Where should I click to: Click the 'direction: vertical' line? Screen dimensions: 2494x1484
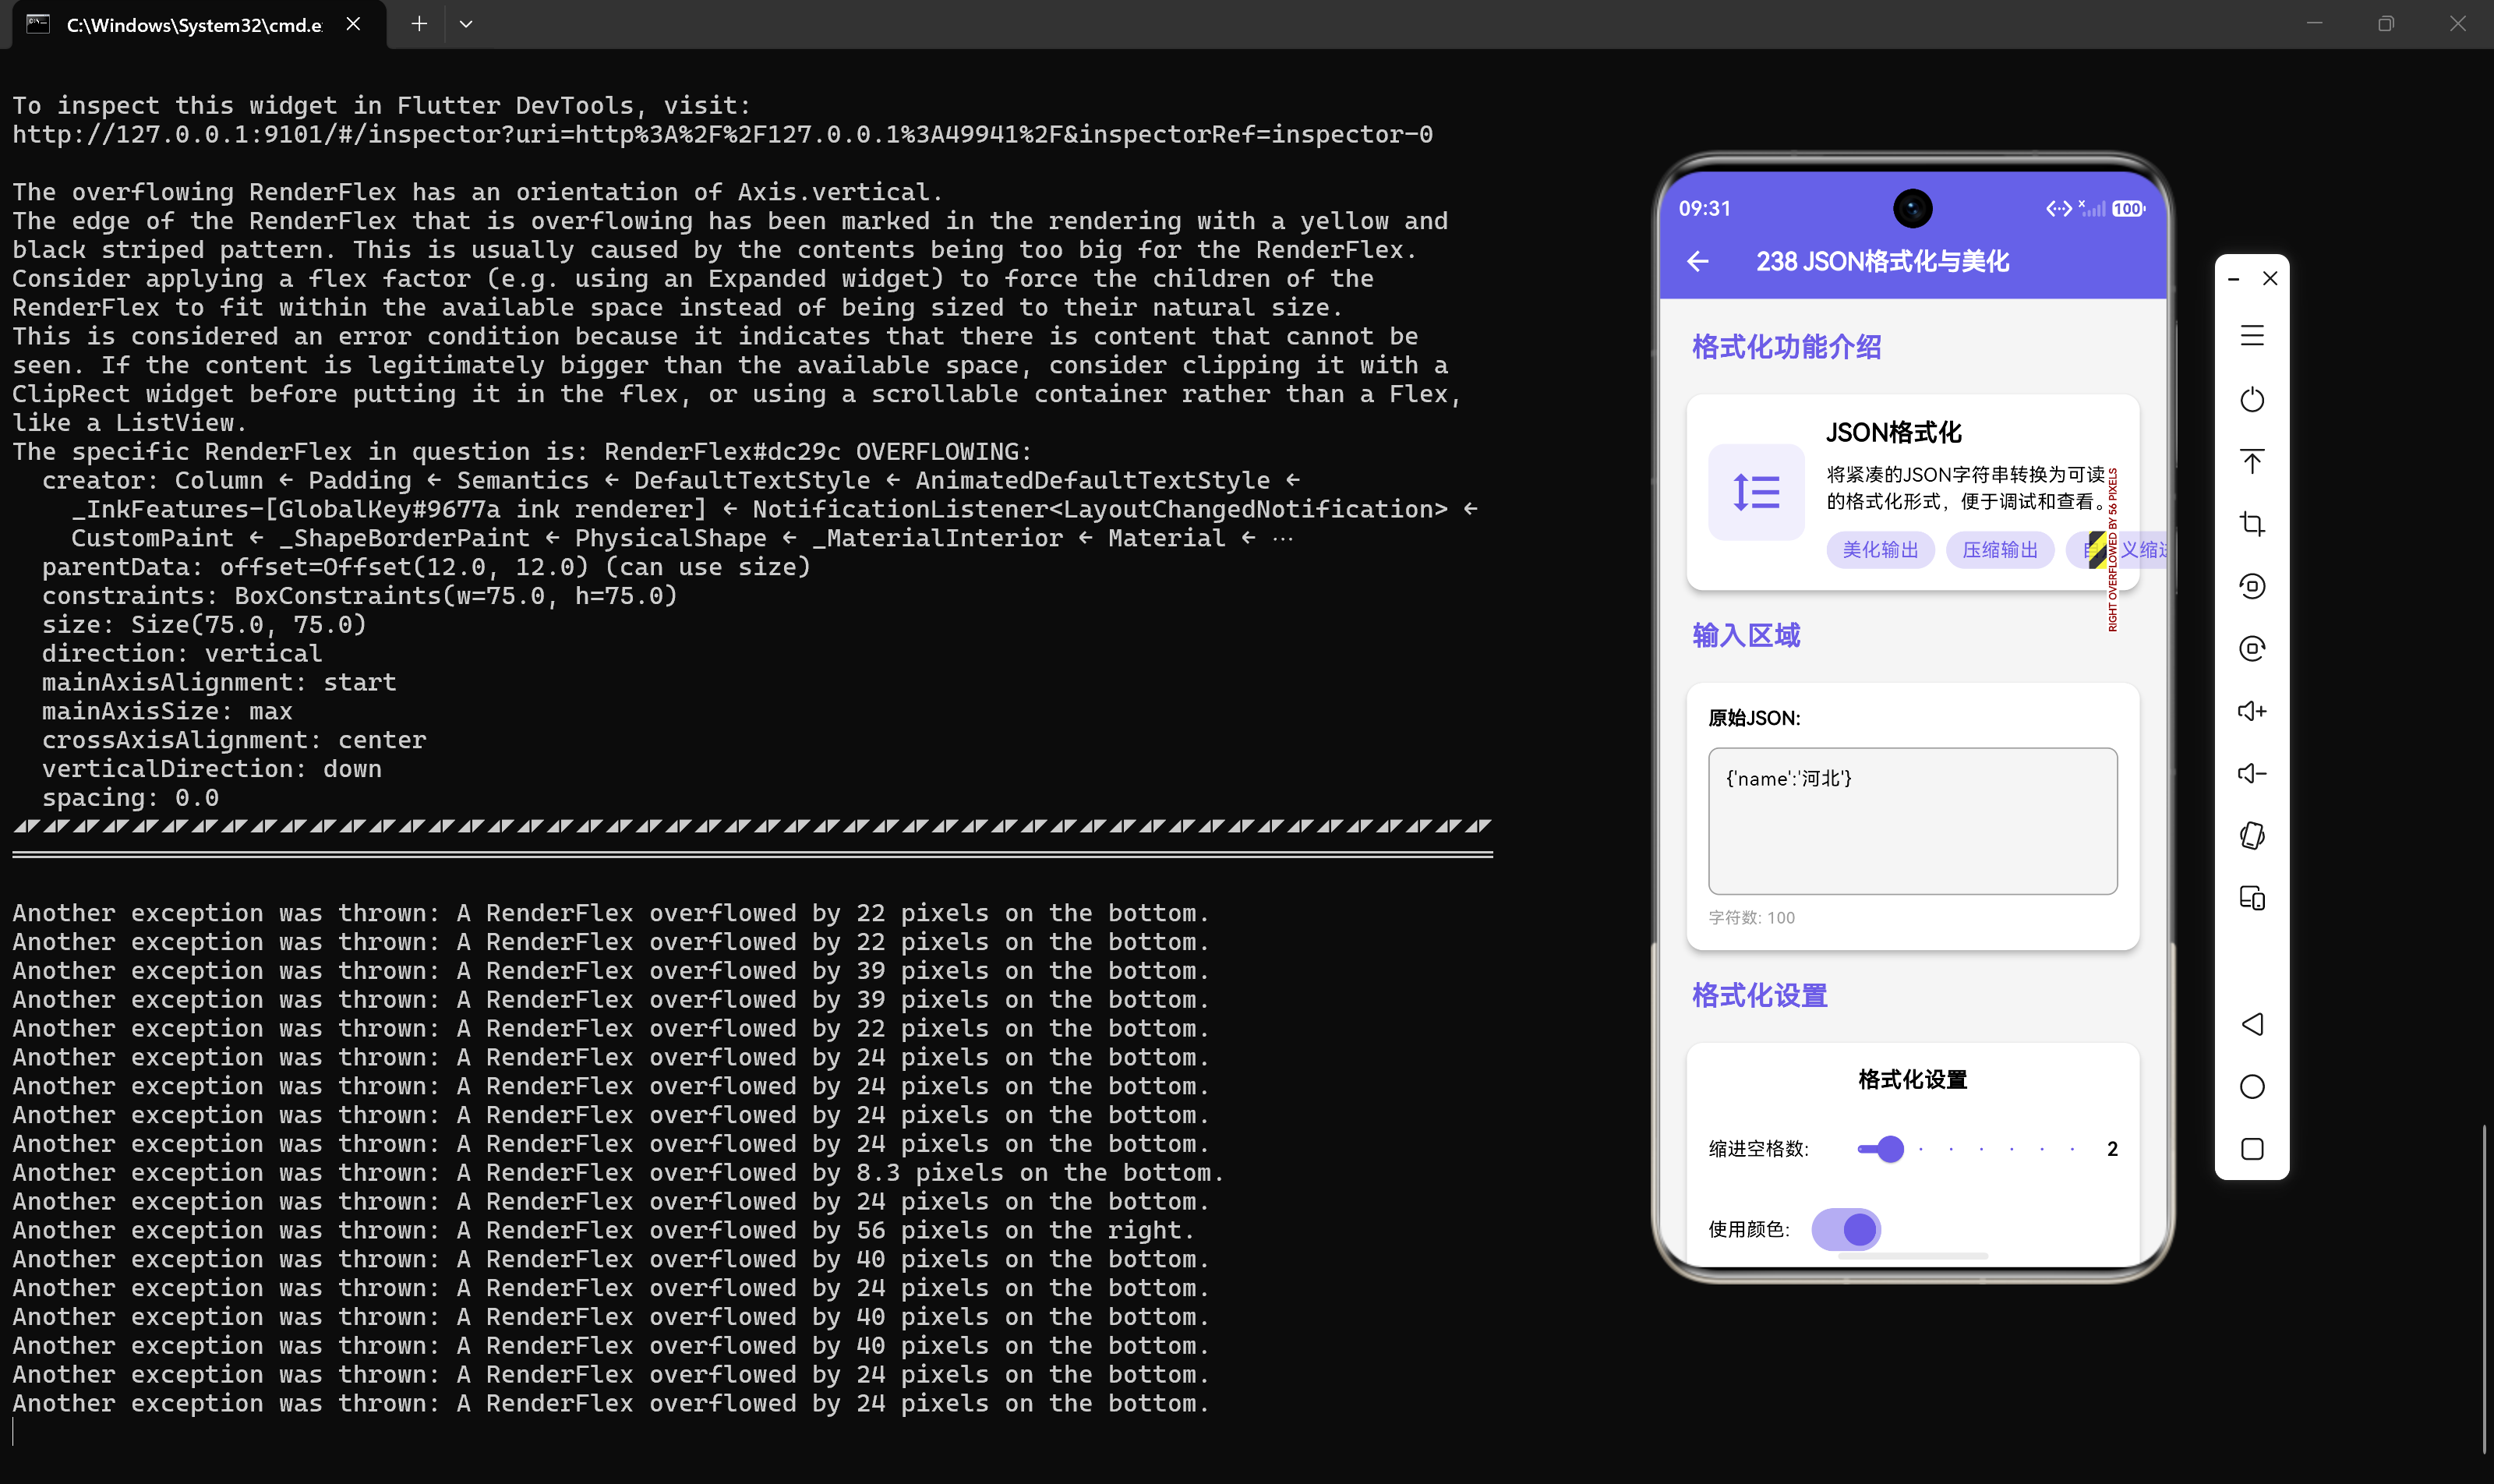pyautogui.click(x=182, y=654)
